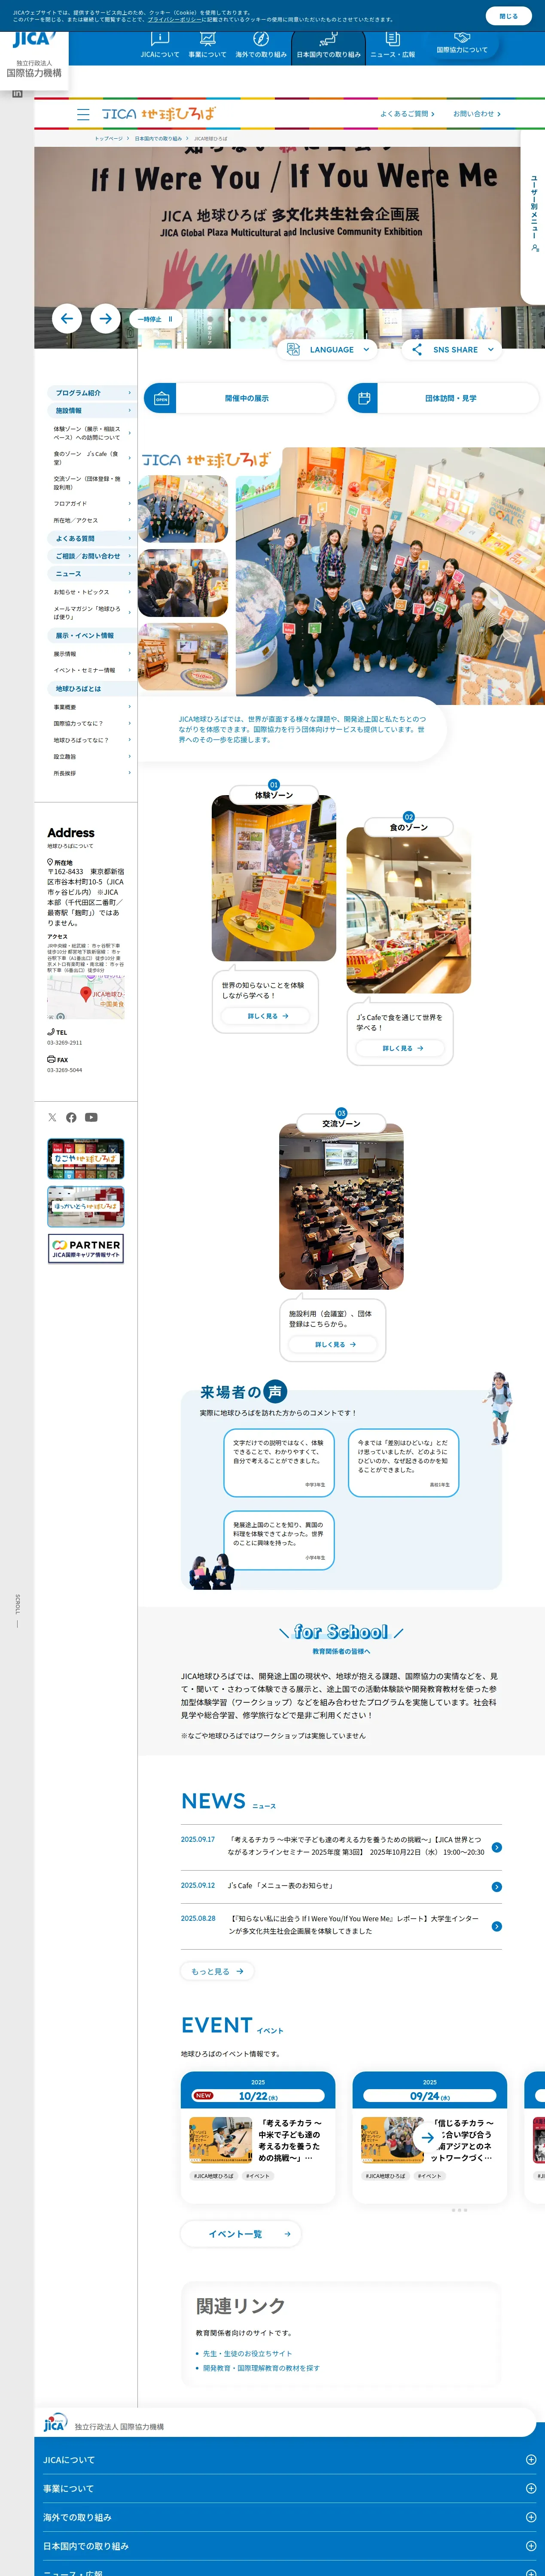
Task: Open the 09/24 event card
Action: pyautogui.click(x=430, y=2136)
